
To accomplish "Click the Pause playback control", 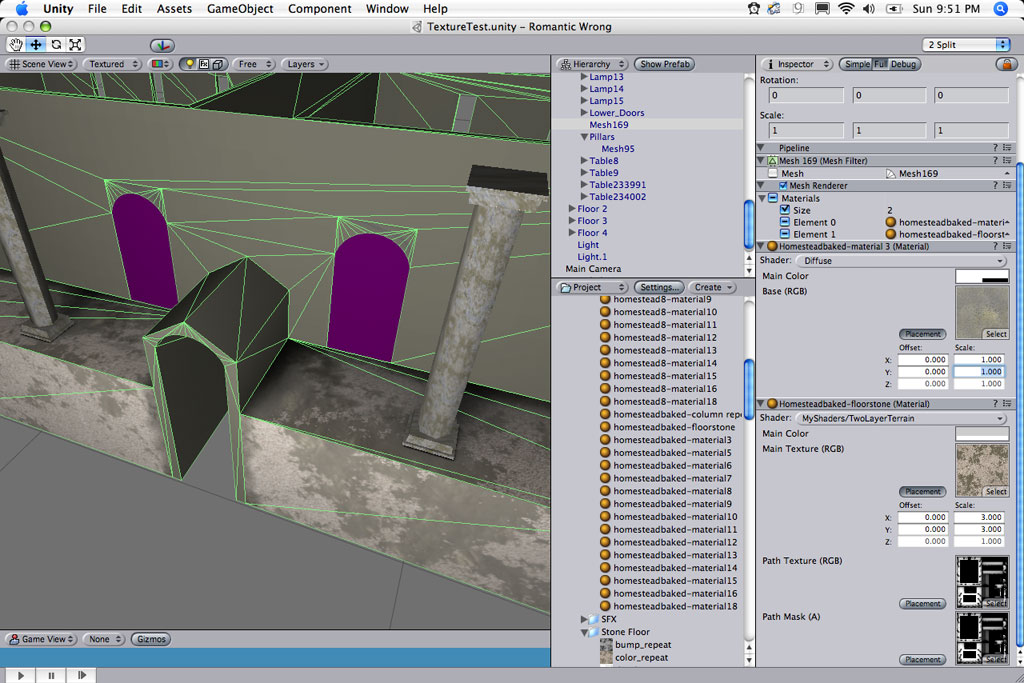I will 50,674.
